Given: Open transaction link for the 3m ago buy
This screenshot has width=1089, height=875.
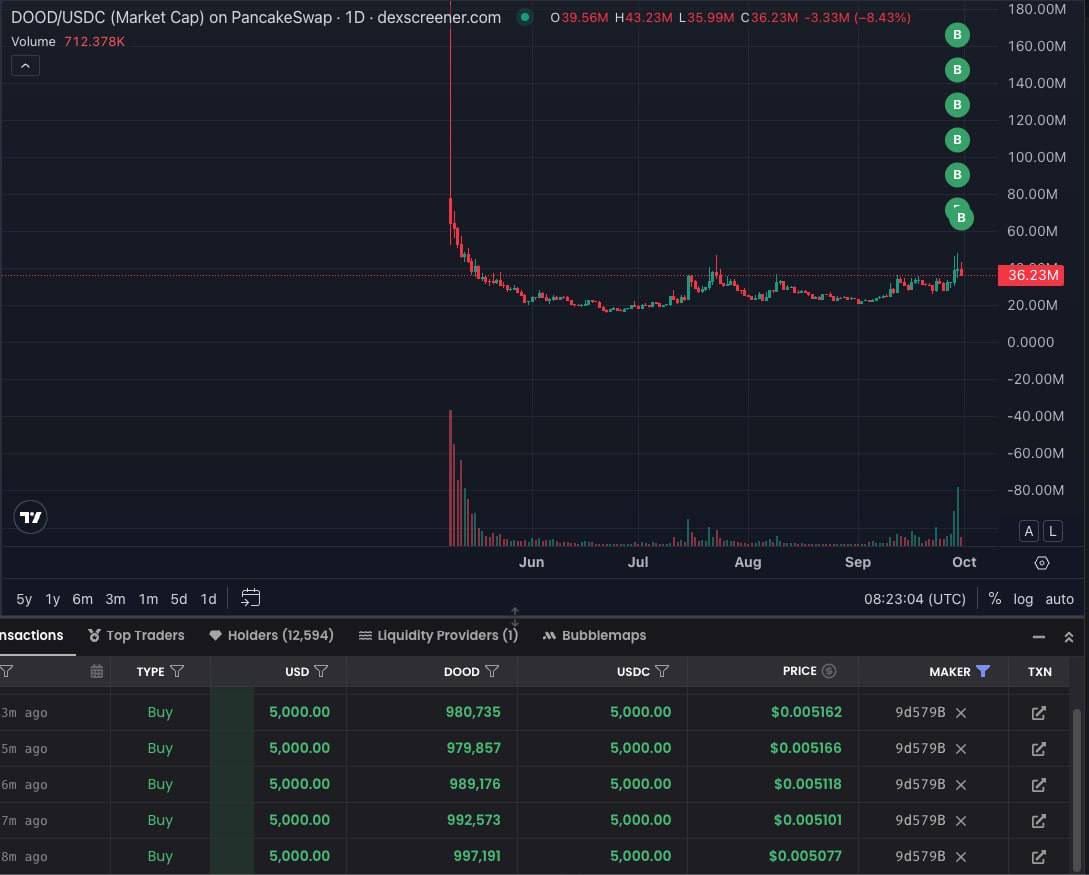Looking at the screenshot, I should click(1038, 712).
